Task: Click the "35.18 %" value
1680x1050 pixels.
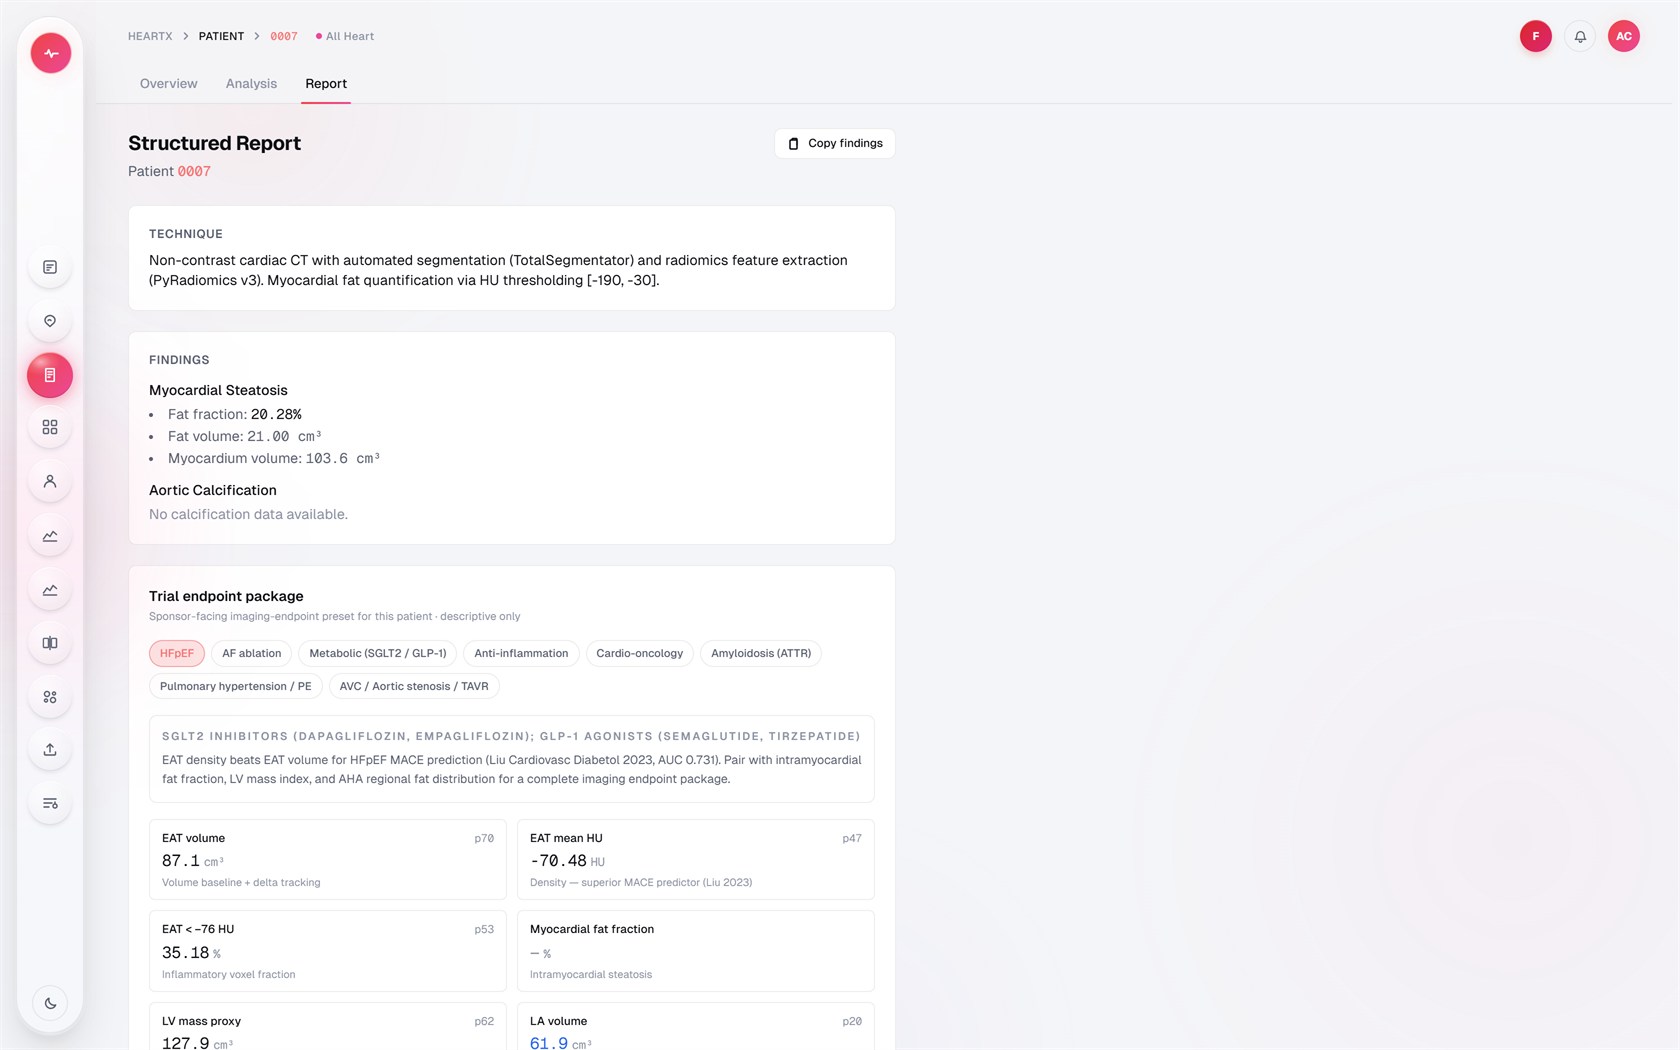Action: coord(191,953)
